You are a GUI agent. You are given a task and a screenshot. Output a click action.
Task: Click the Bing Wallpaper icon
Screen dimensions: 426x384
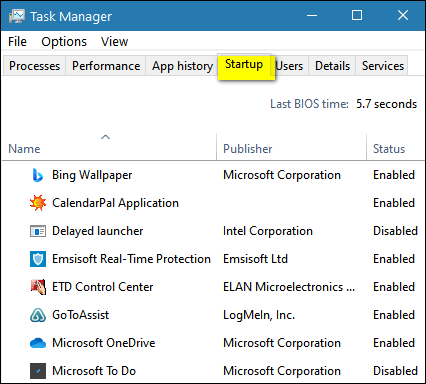38,175
